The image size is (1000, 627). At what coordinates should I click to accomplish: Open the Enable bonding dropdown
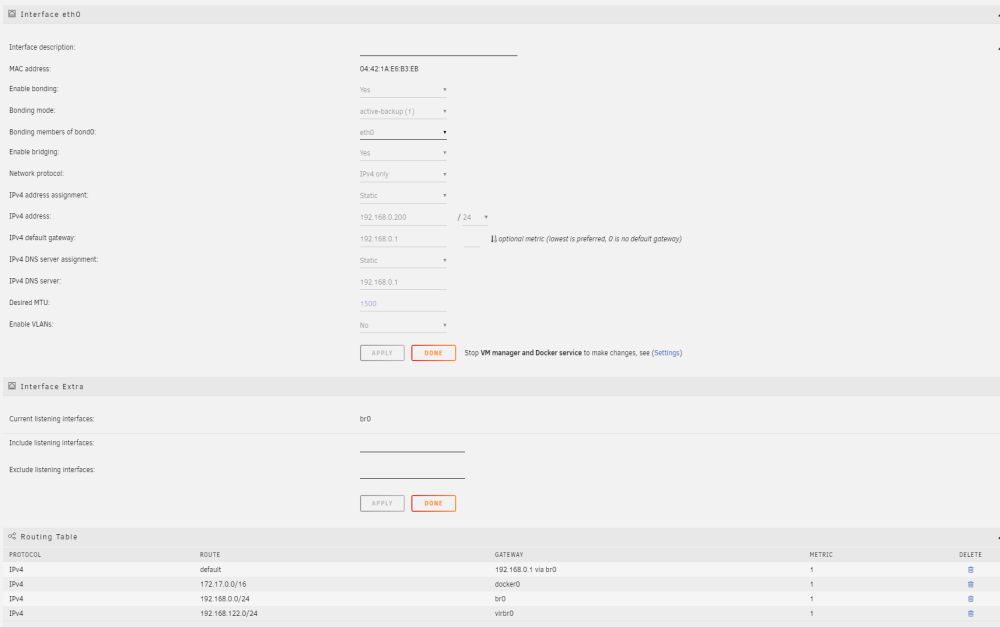click(403, 90)
